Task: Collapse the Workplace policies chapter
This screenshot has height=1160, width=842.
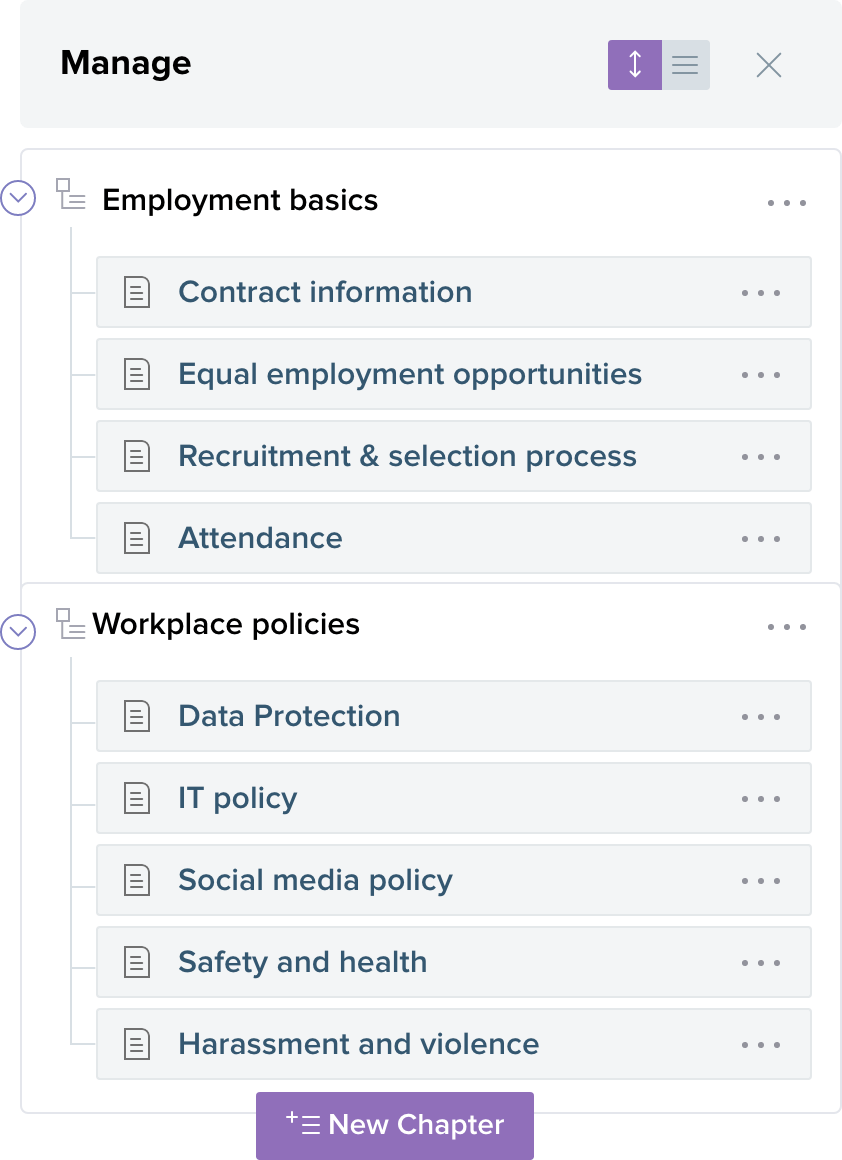Action: point(18,631)
